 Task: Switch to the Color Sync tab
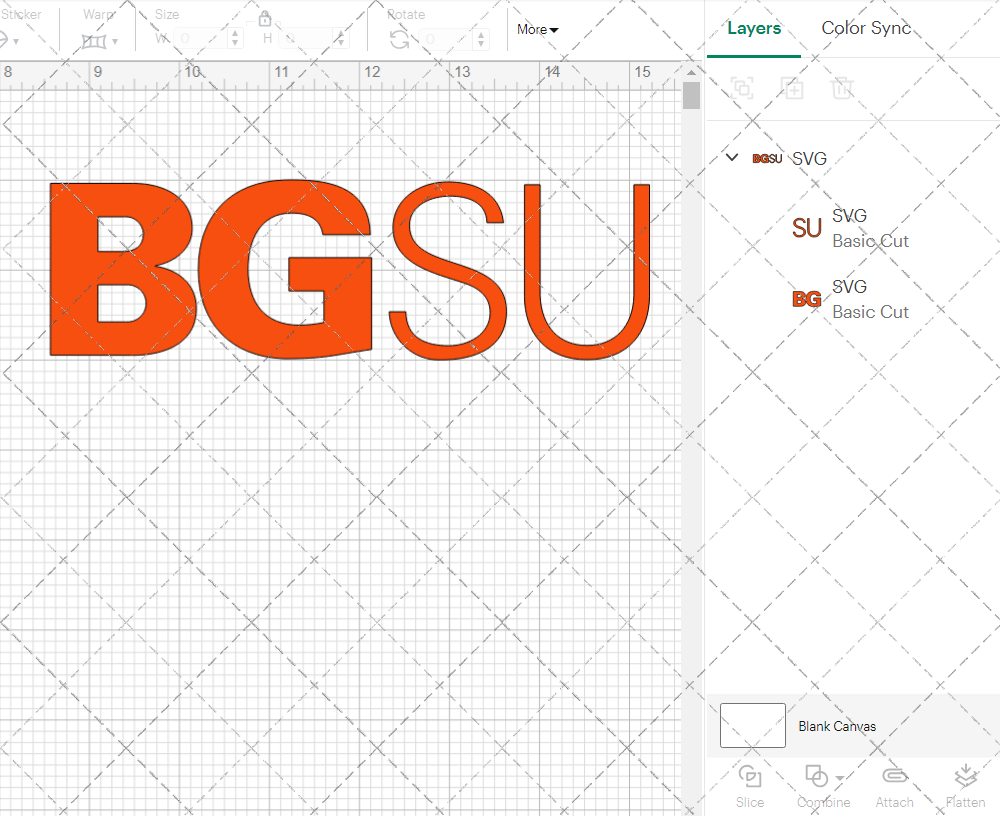point(866,28)
